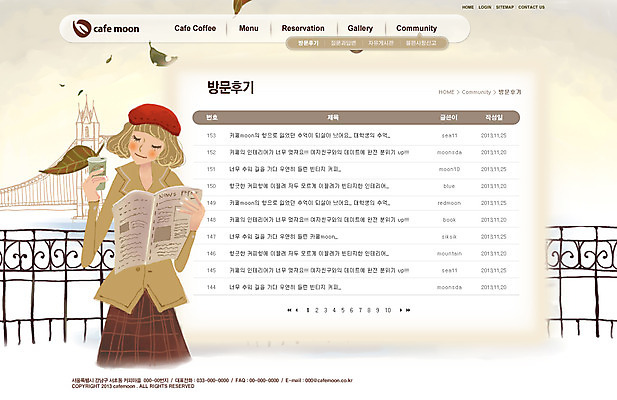Open post number 150 title
617x400 pixels.
[309, 186]
